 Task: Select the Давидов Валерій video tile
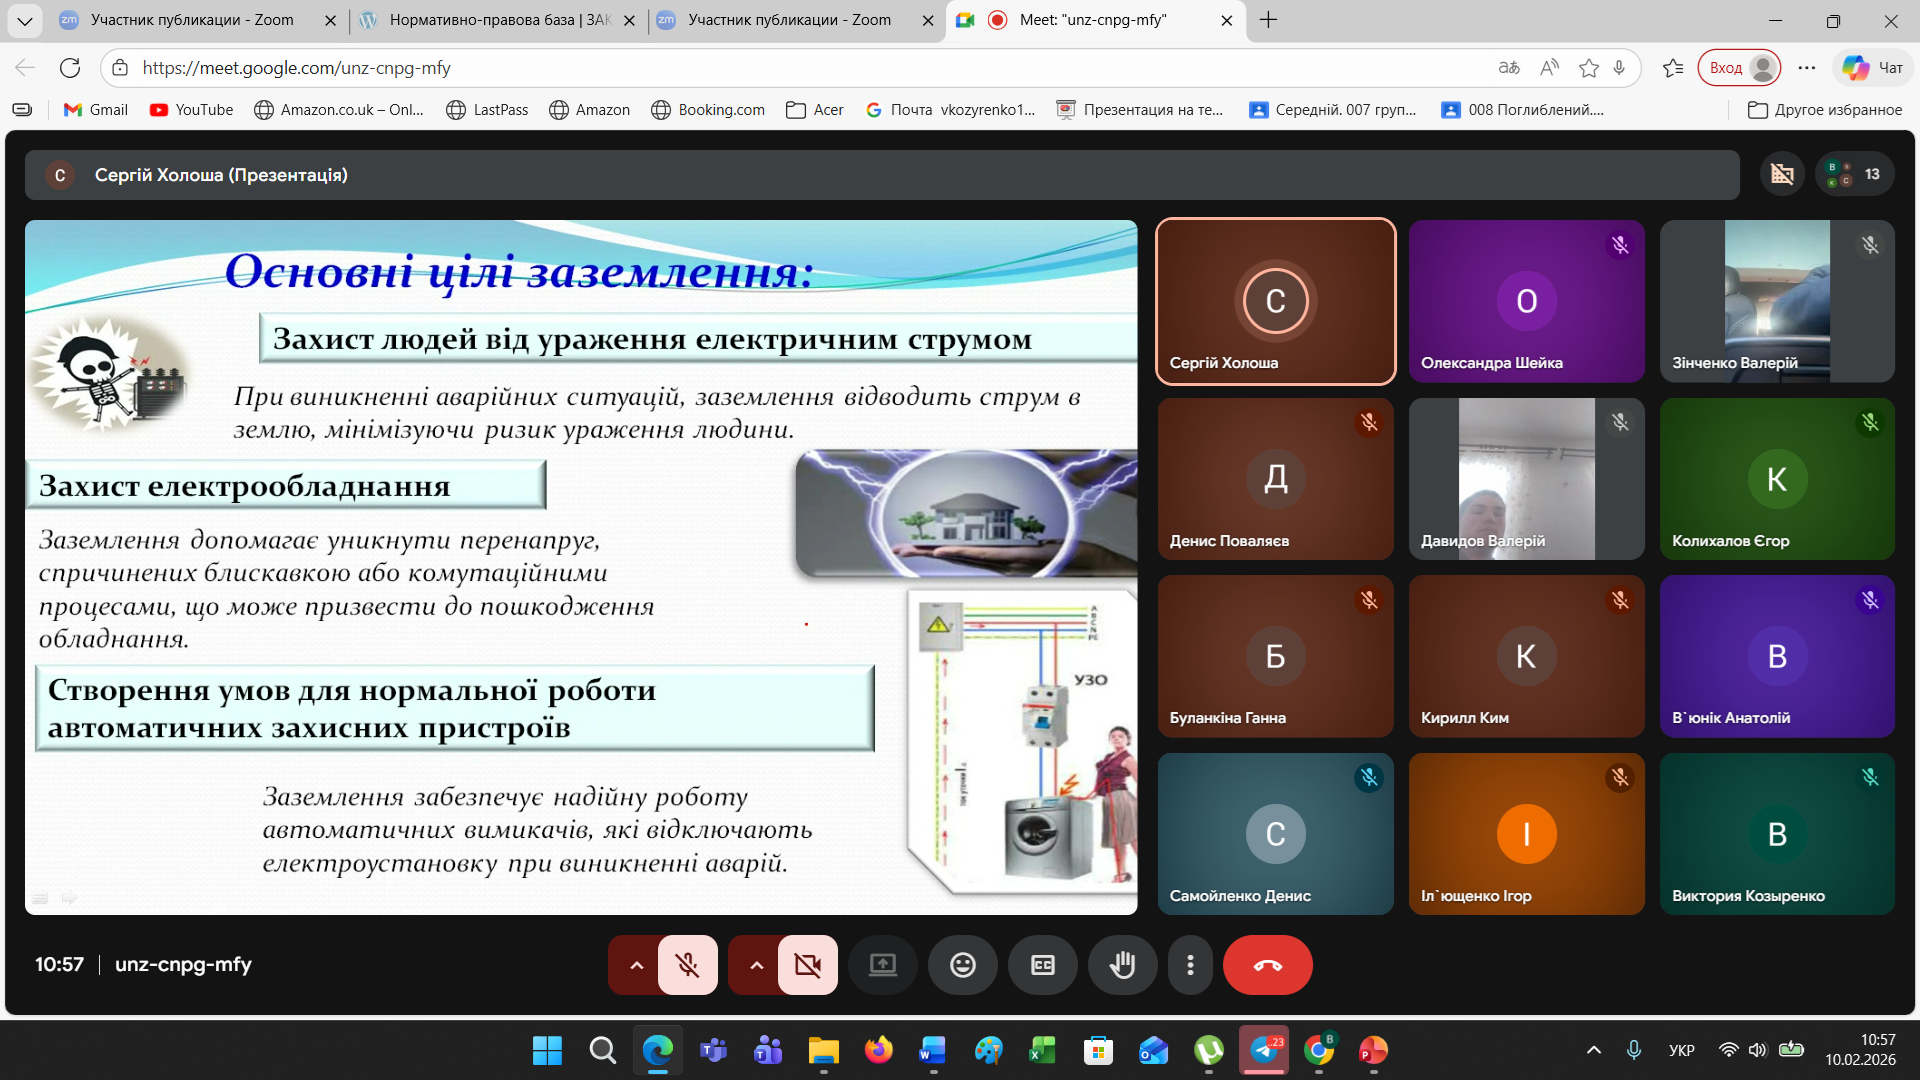coord(1526,479)
